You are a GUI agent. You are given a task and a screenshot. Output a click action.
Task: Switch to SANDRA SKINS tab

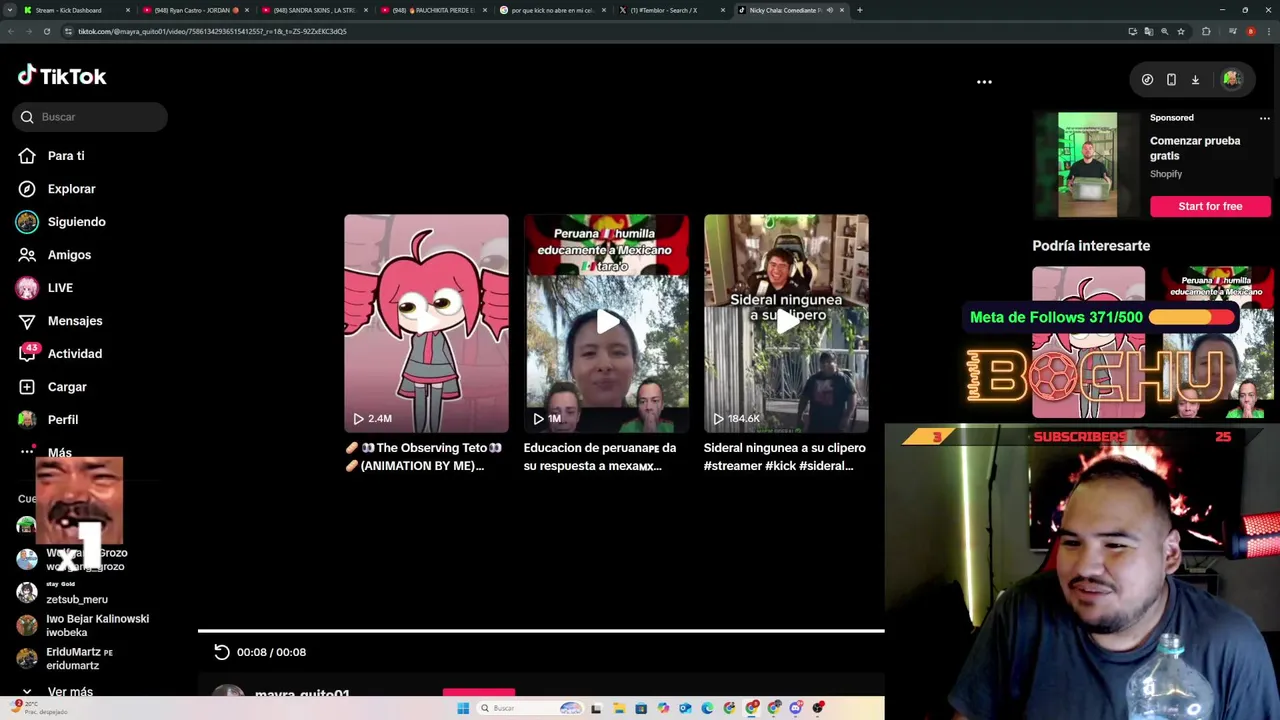click(x=315, y=10)
